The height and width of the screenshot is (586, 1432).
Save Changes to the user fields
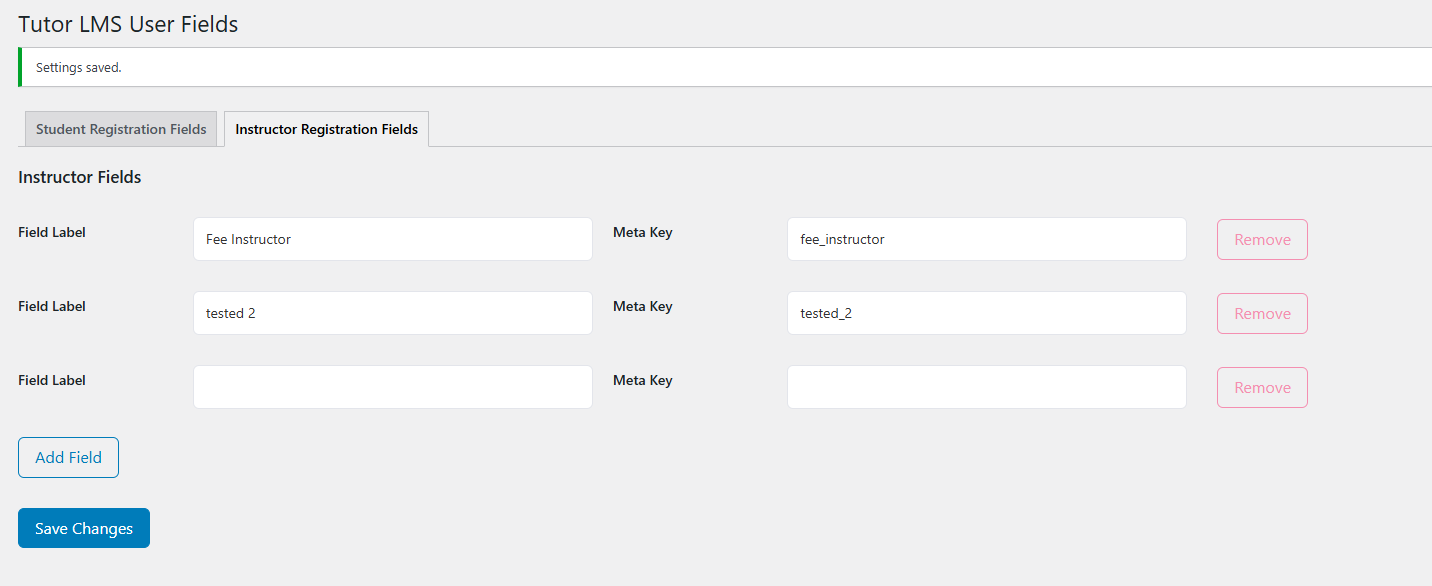(84, 528)
